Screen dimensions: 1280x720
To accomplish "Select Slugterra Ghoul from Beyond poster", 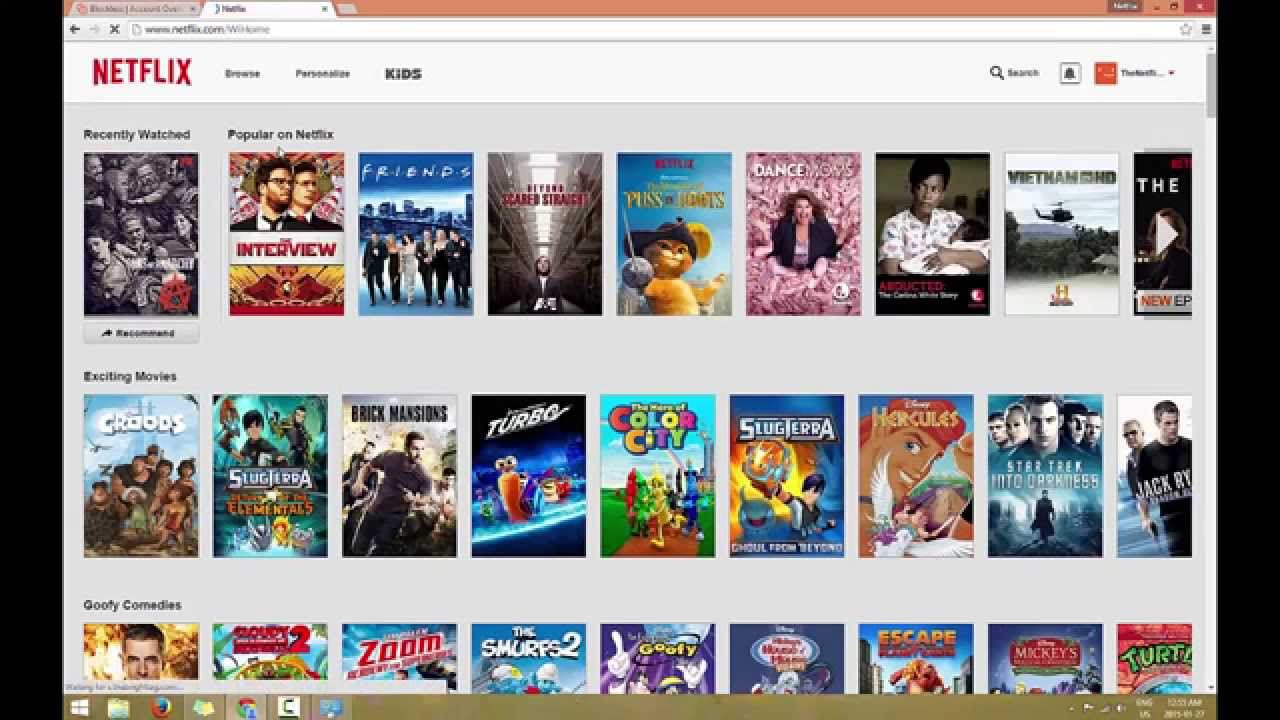I will pyautogui.click(x=786, y=476).
